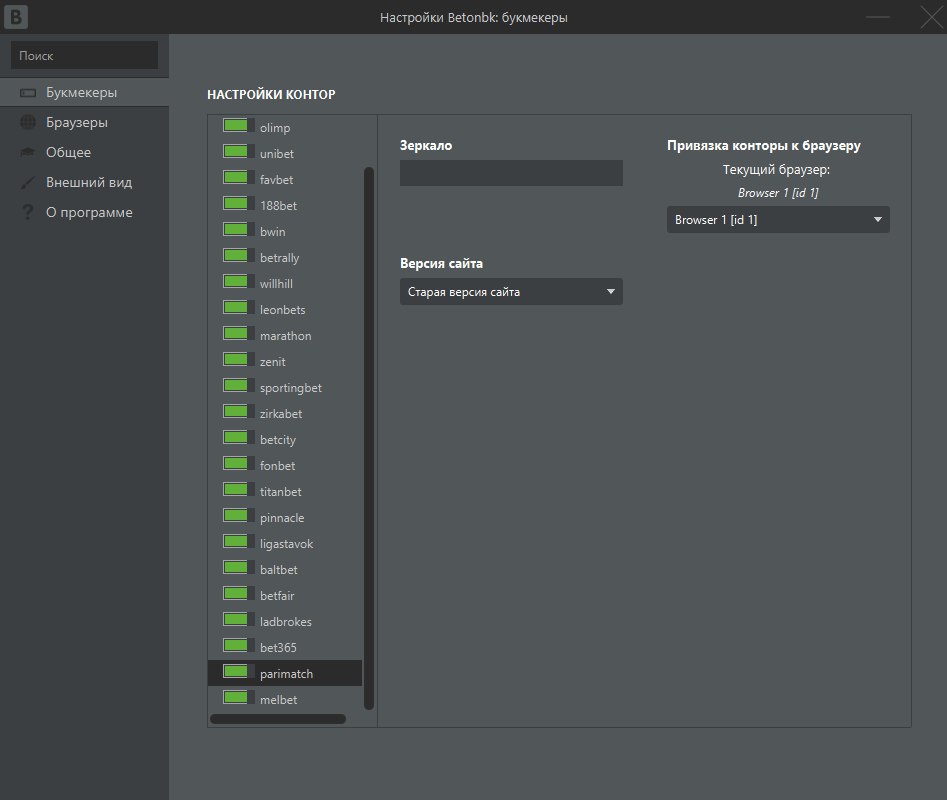Go to the Общее section

coord(85,152)
